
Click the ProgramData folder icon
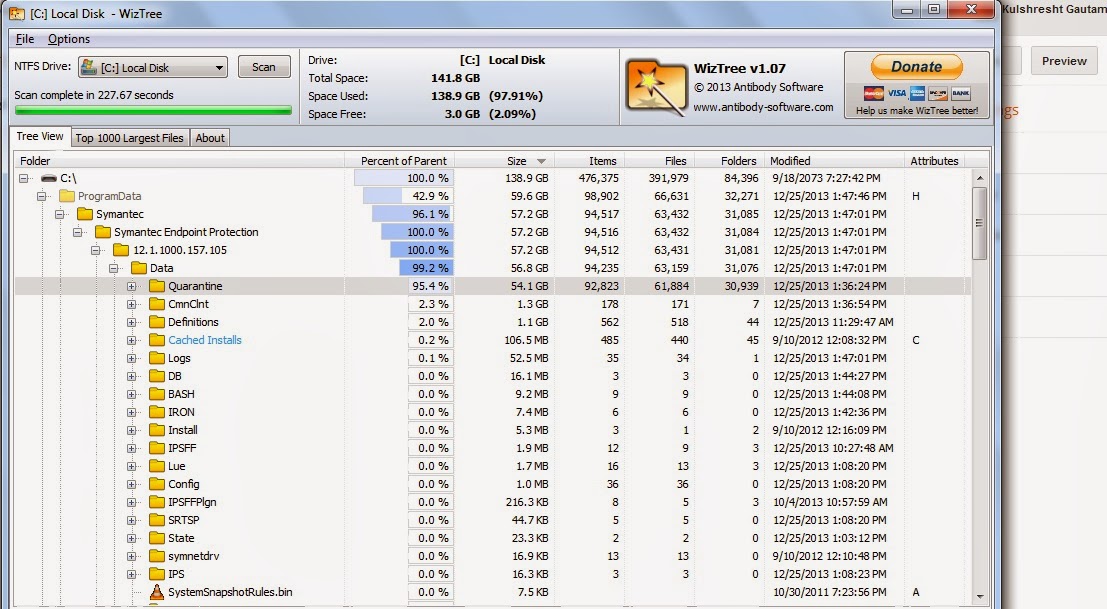point(67,196)
